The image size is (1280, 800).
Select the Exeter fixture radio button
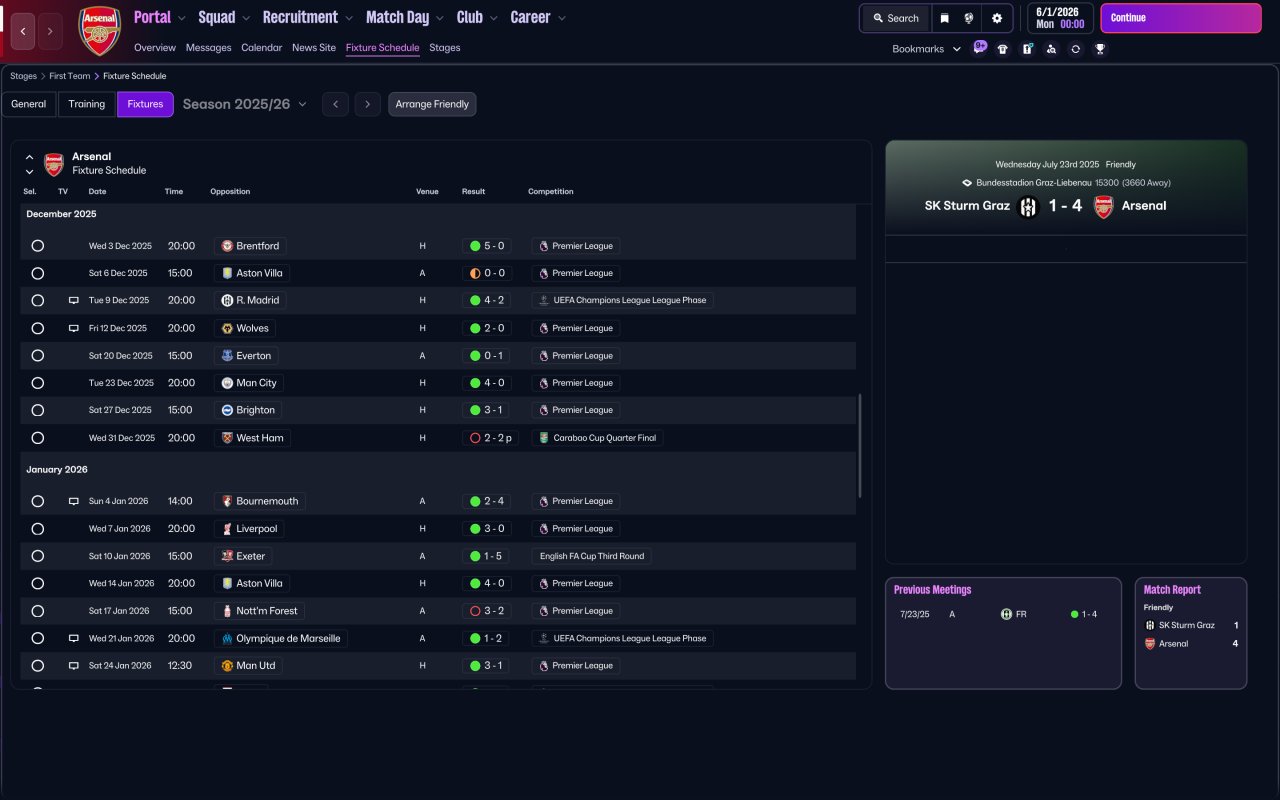[x=38, y=556]
